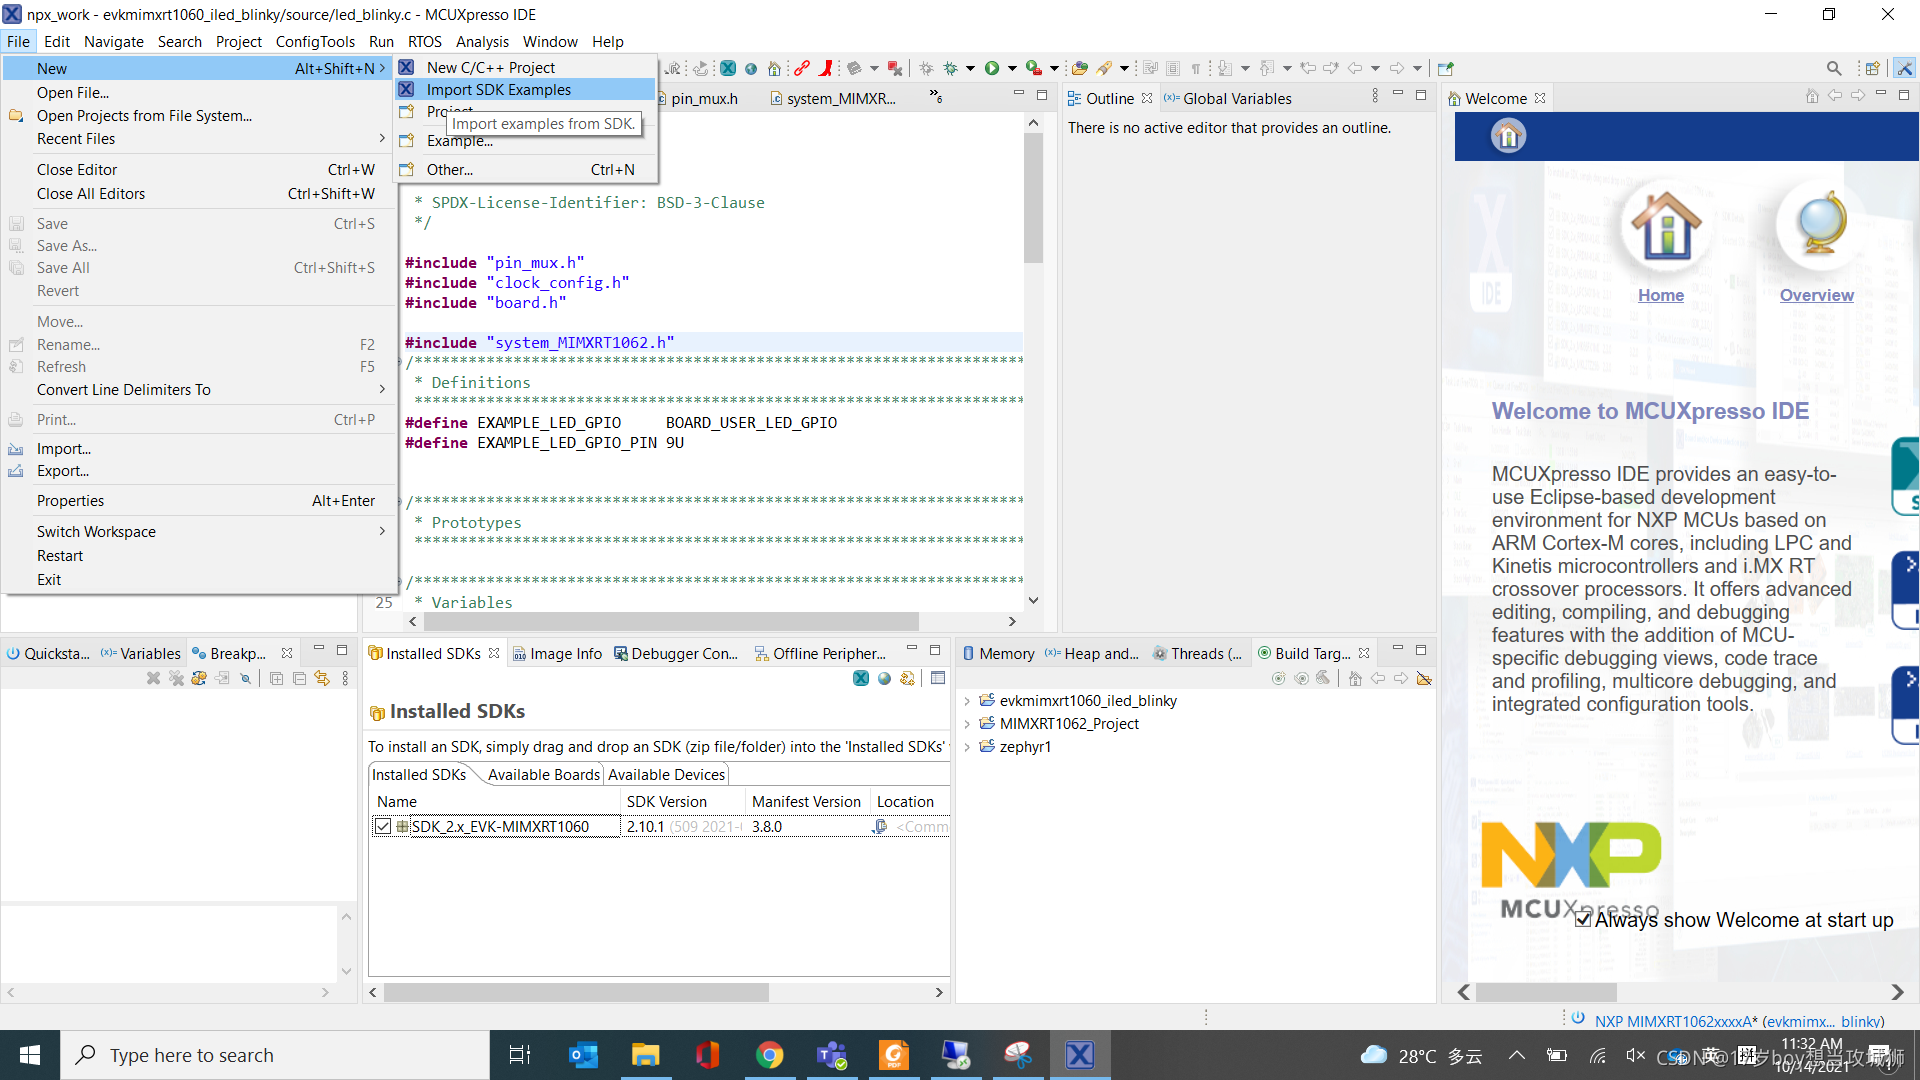Click the search magnifier icon top right
The width and height of the screenshot is (1920, 1080).
(1833, 68)
